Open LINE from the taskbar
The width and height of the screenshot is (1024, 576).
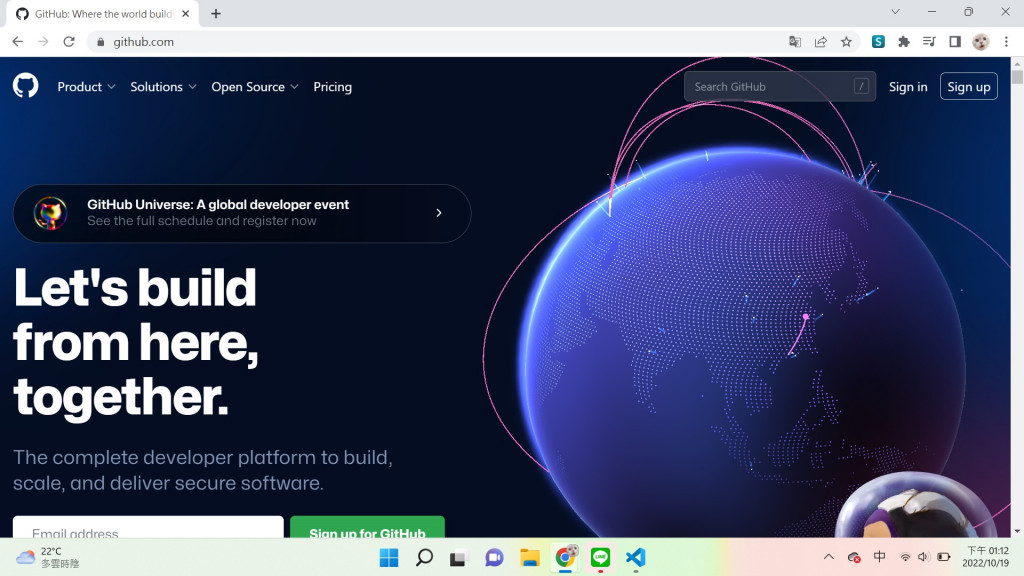[x=600, y=558]
